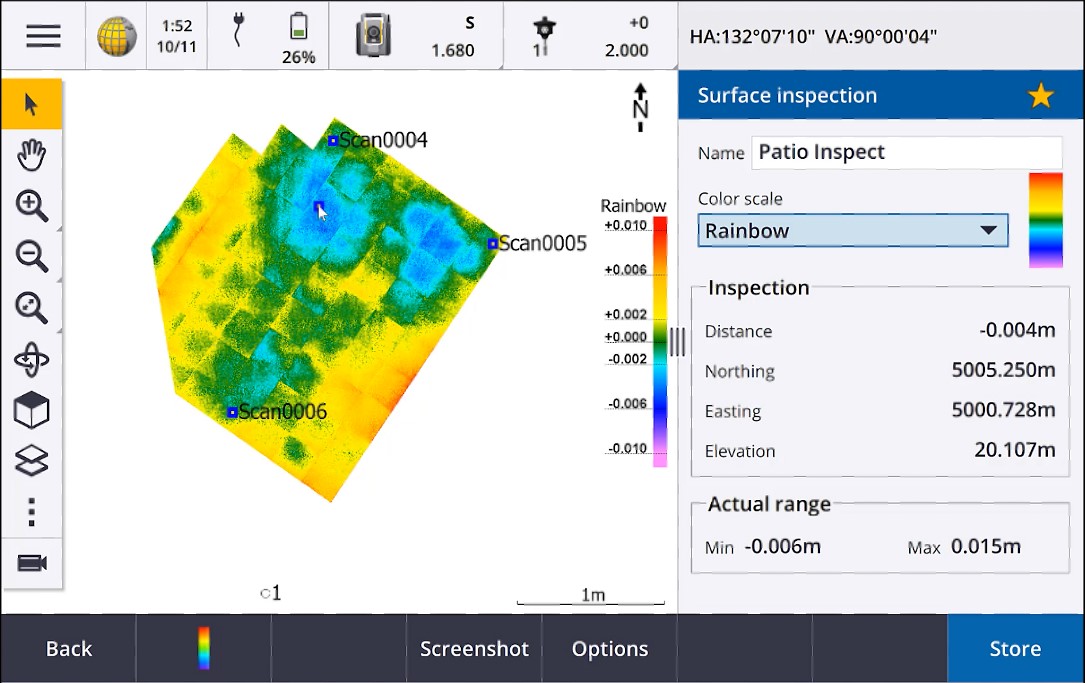The width and height of the screenshot is (1085, 683).
Task: Open the globe job icon
Action: 116,36
